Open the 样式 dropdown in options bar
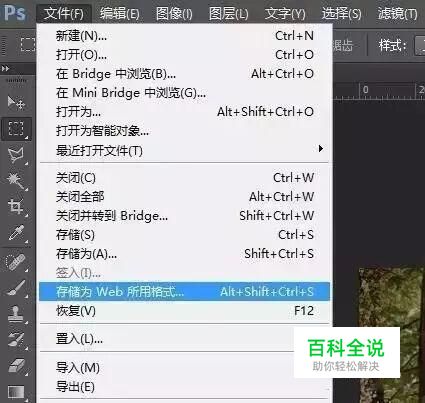Image resolution: width=425 pixels, height=403 pixels. [419, 45]
